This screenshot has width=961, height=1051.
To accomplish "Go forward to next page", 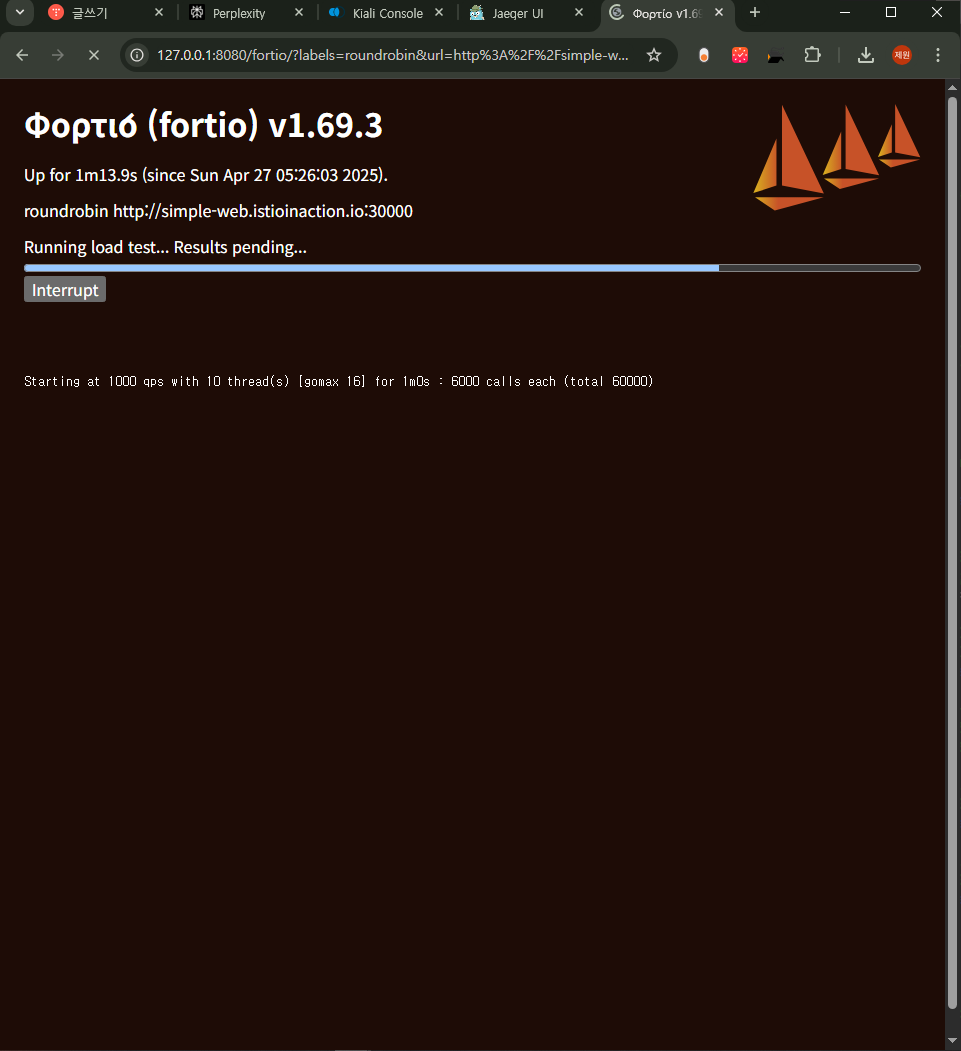I will pos(58,55).
